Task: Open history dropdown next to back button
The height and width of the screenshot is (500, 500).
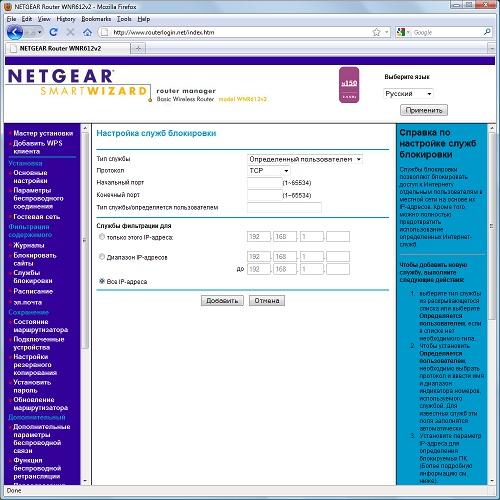Action: coord(39,32)
